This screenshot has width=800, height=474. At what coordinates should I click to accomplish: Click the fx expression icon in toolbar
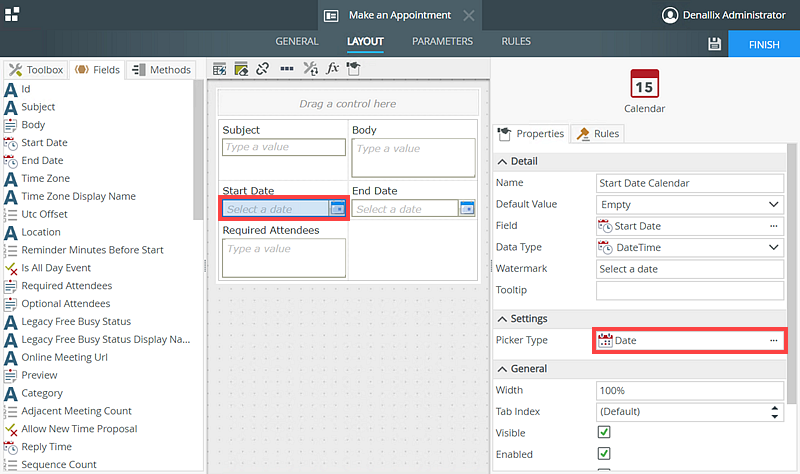333,69
